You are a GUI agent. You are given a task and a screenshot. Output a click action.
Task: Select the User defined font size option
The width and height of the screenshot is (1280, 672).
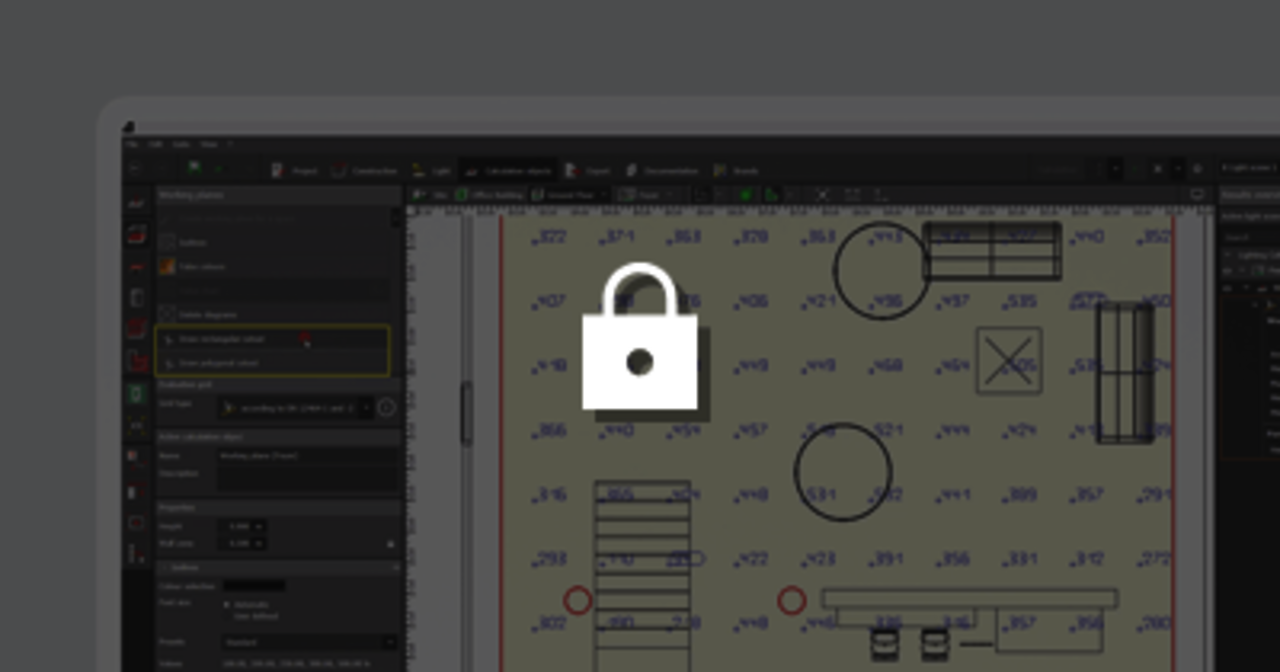pyautogui.click(x=225, y=616)
